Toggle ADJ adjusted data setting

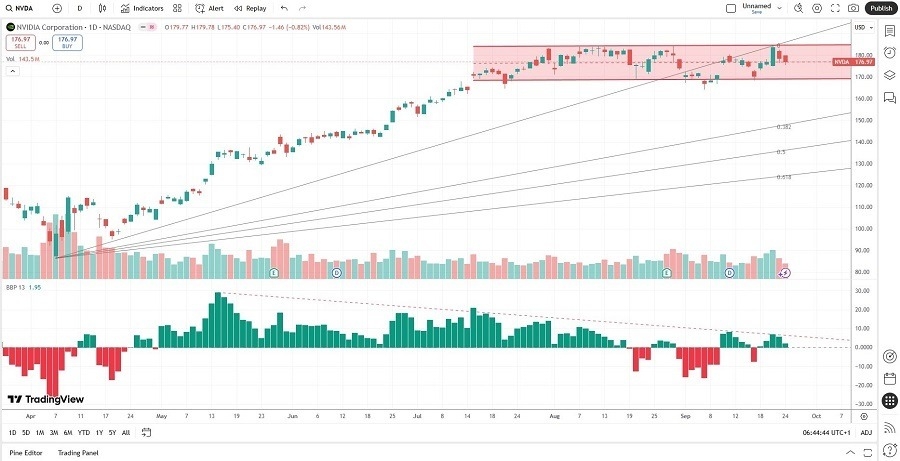(x=866, y=432)
